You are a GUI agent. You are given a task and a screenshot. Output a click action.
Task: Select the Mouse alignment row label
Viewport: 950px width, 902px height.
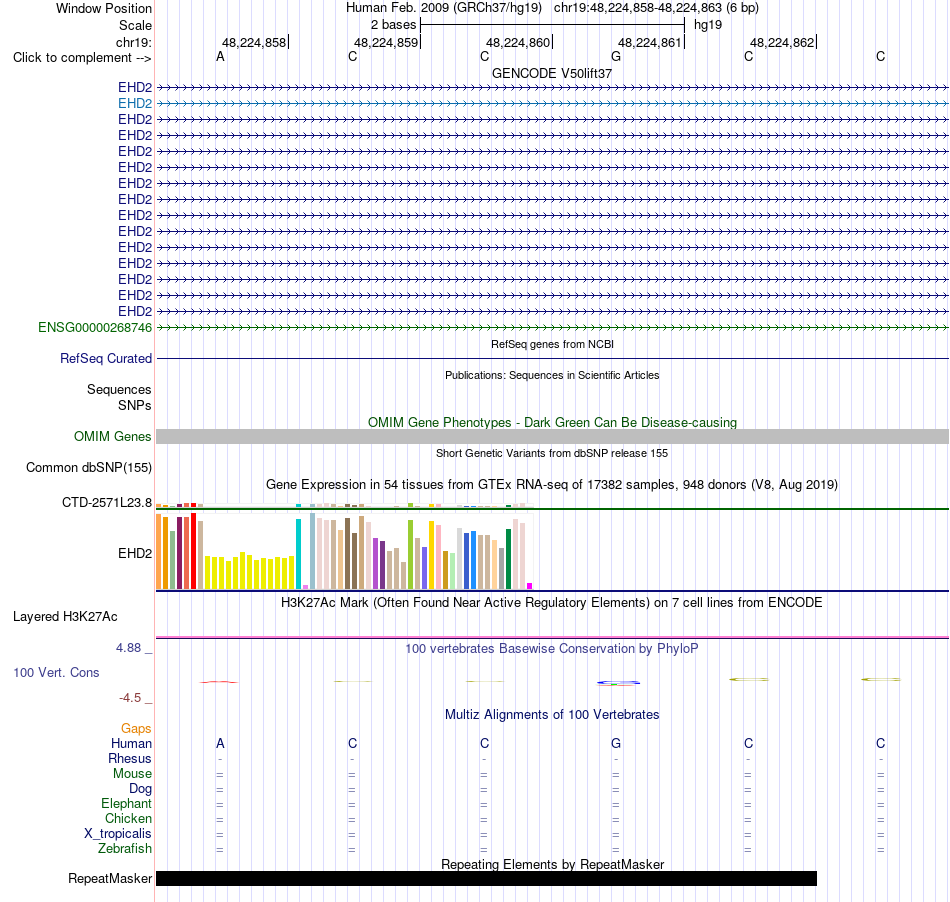pos(132,774)
